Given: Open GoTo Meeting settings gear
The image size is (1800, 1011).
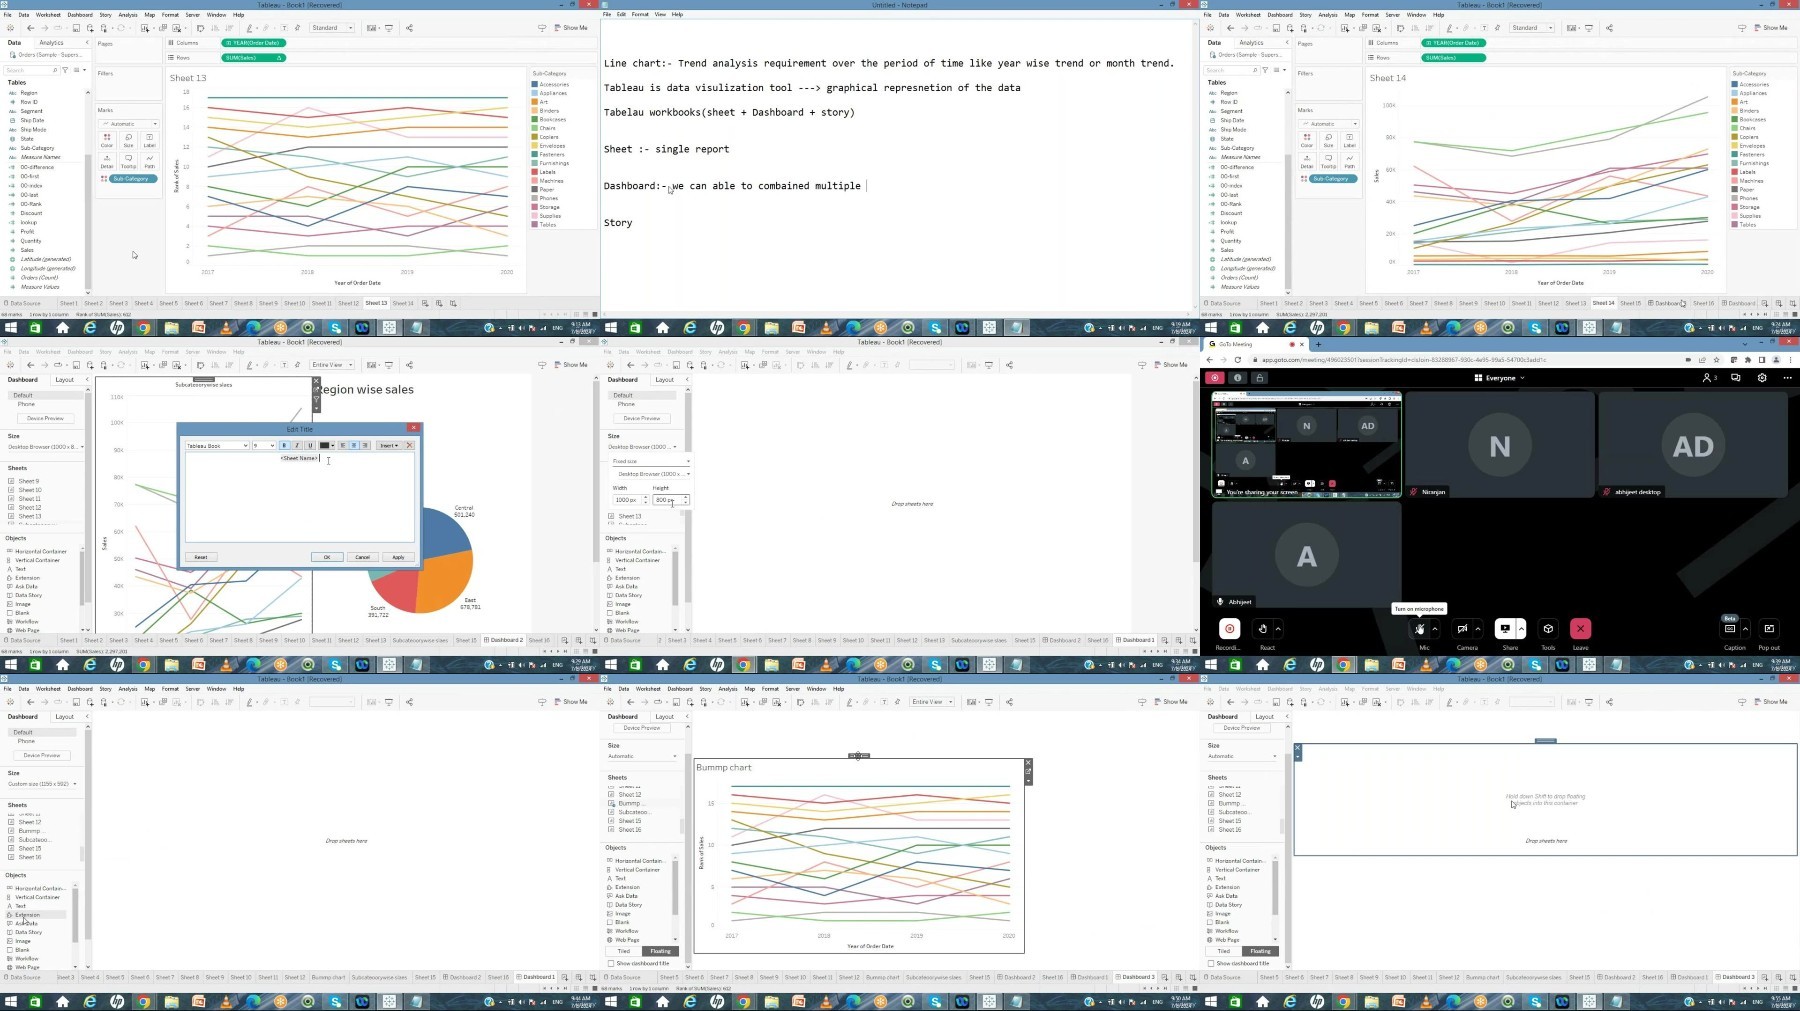Looking at the screenshot, I should [1762, 378].
